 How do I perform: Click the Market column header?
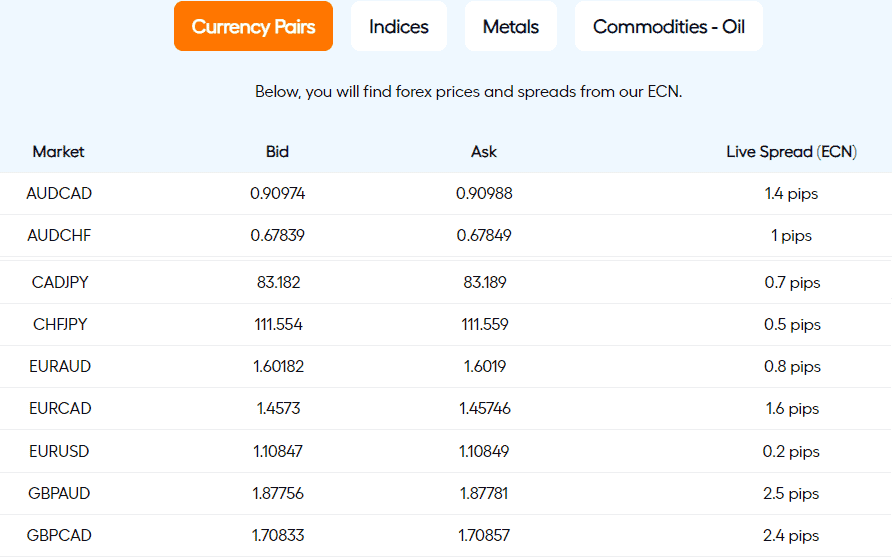click(59, 151)
